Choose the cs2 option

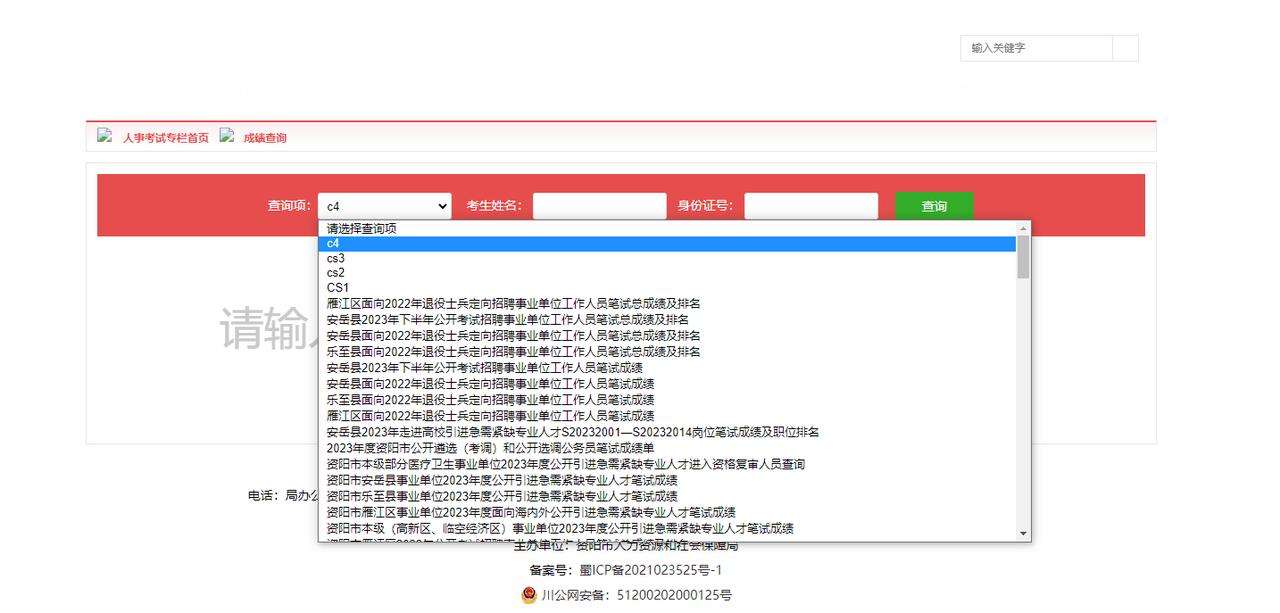[667, 272]
